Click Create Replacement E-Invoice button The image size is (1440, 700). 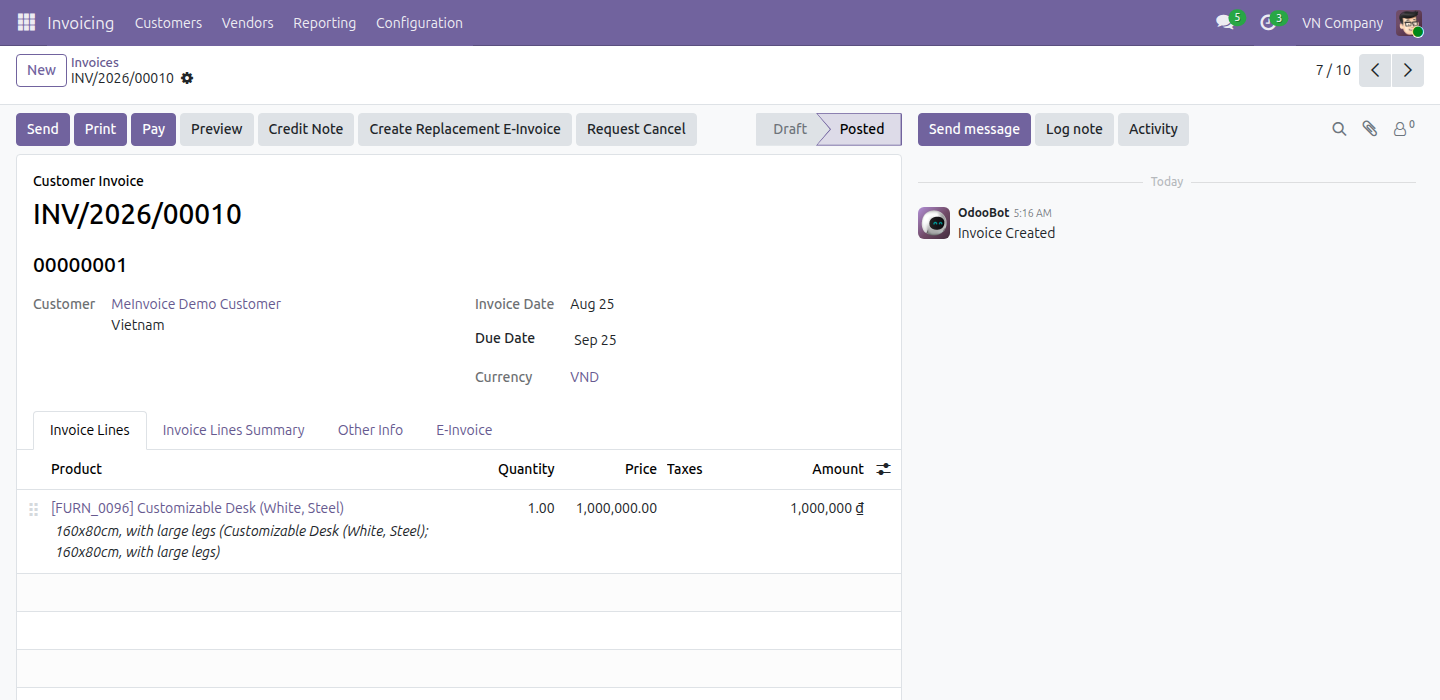click(465, 129)
